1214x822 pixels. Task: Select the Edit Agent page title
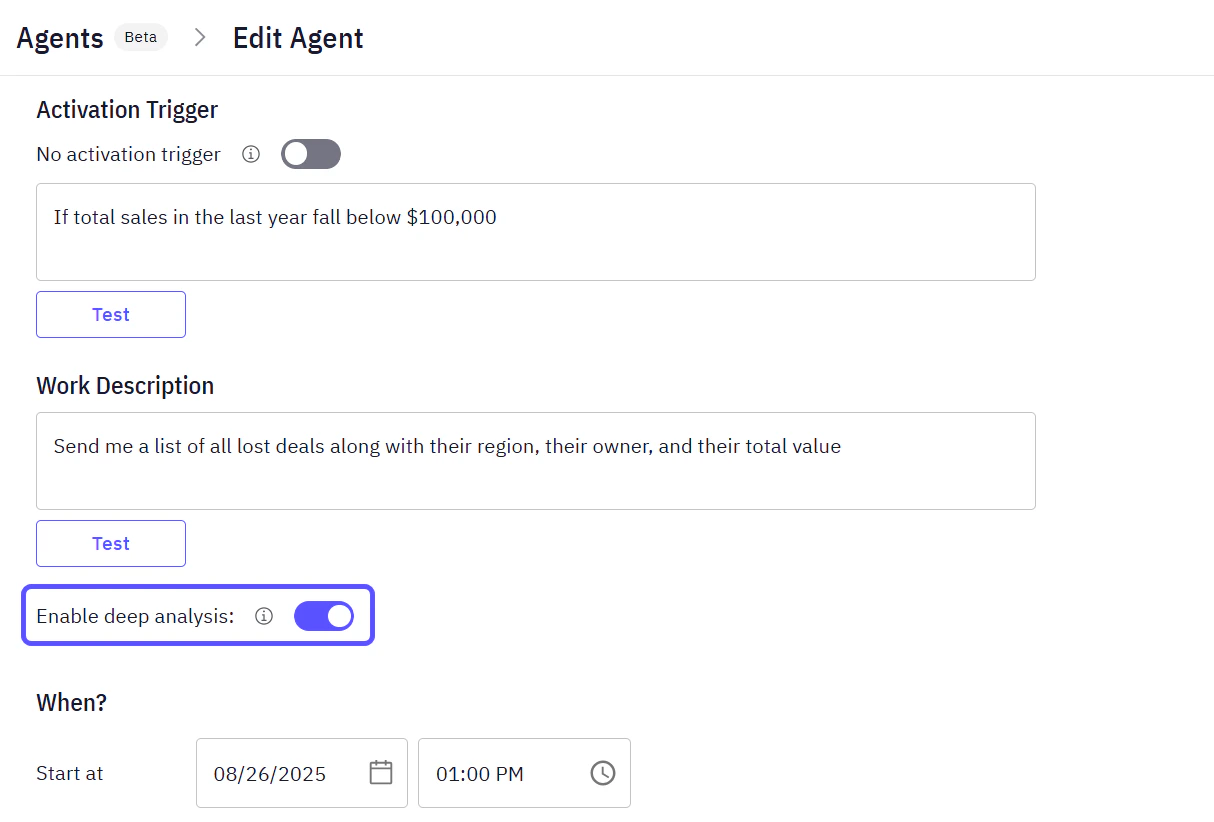(x=297, y=37)
